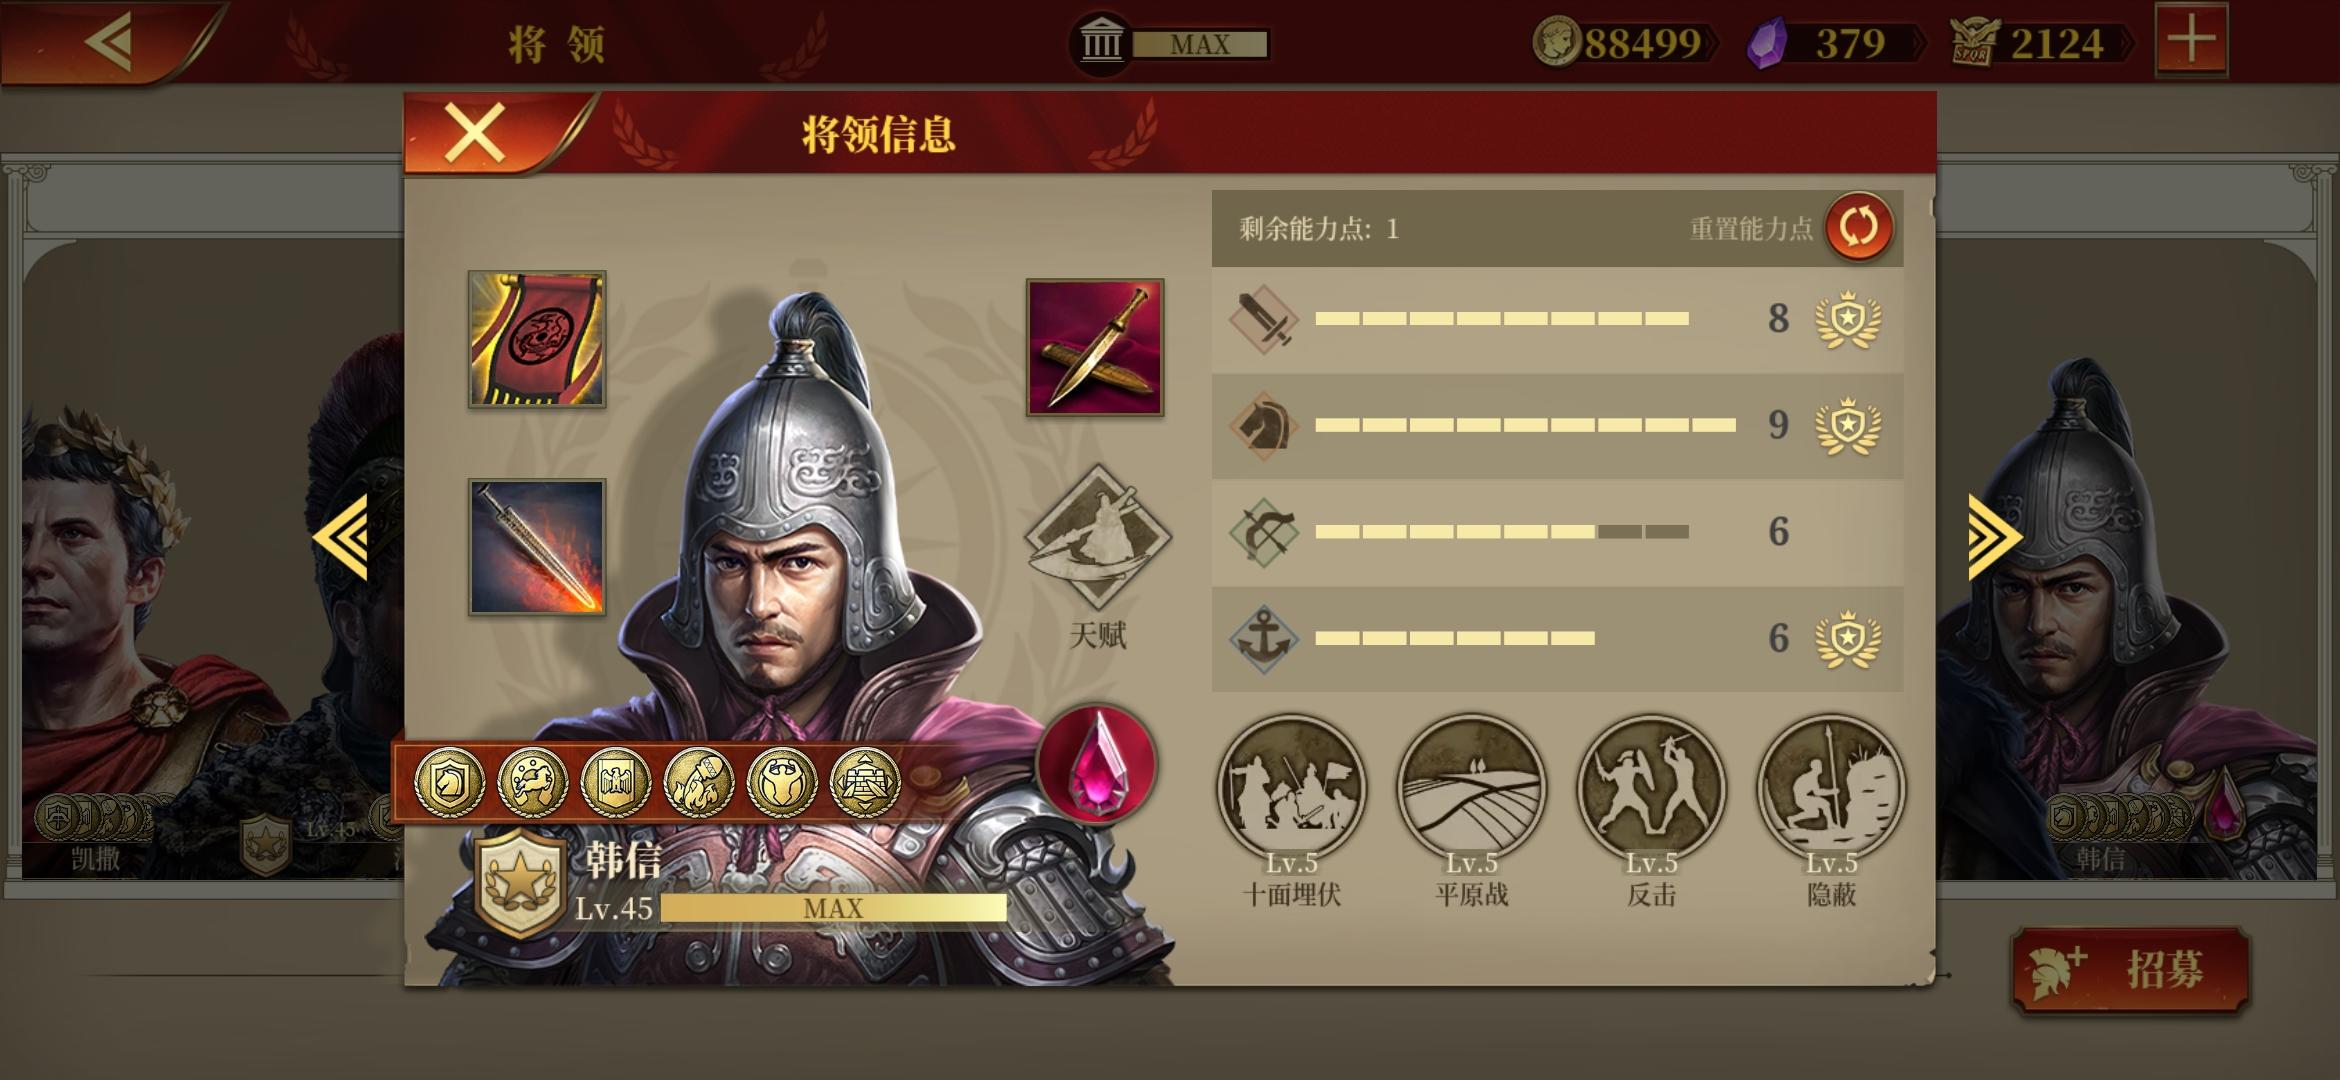Open the golden dagger item slot
This screenshot has width=2340, height=1080.
pos(1095,347)
